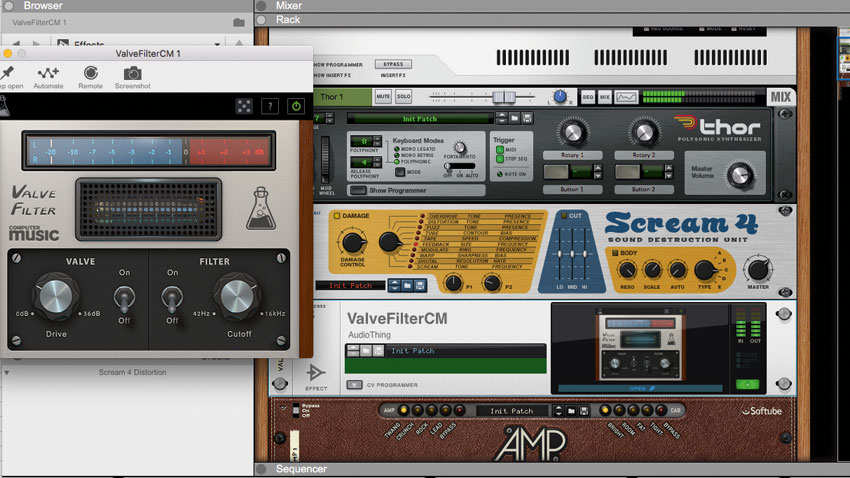
Task: Browse Thor patches with folder icon
Action: point(514,118)
